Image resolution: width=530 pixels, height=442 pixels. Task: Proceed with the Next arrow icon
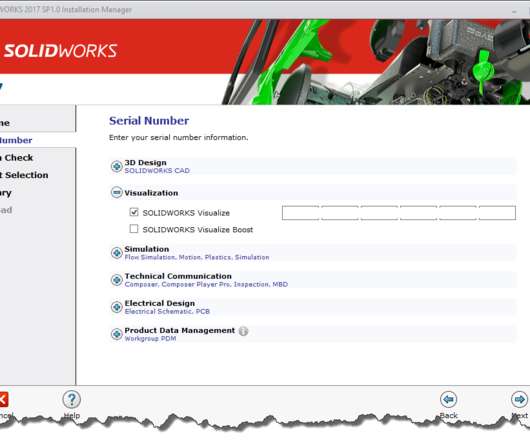[520, 399]
